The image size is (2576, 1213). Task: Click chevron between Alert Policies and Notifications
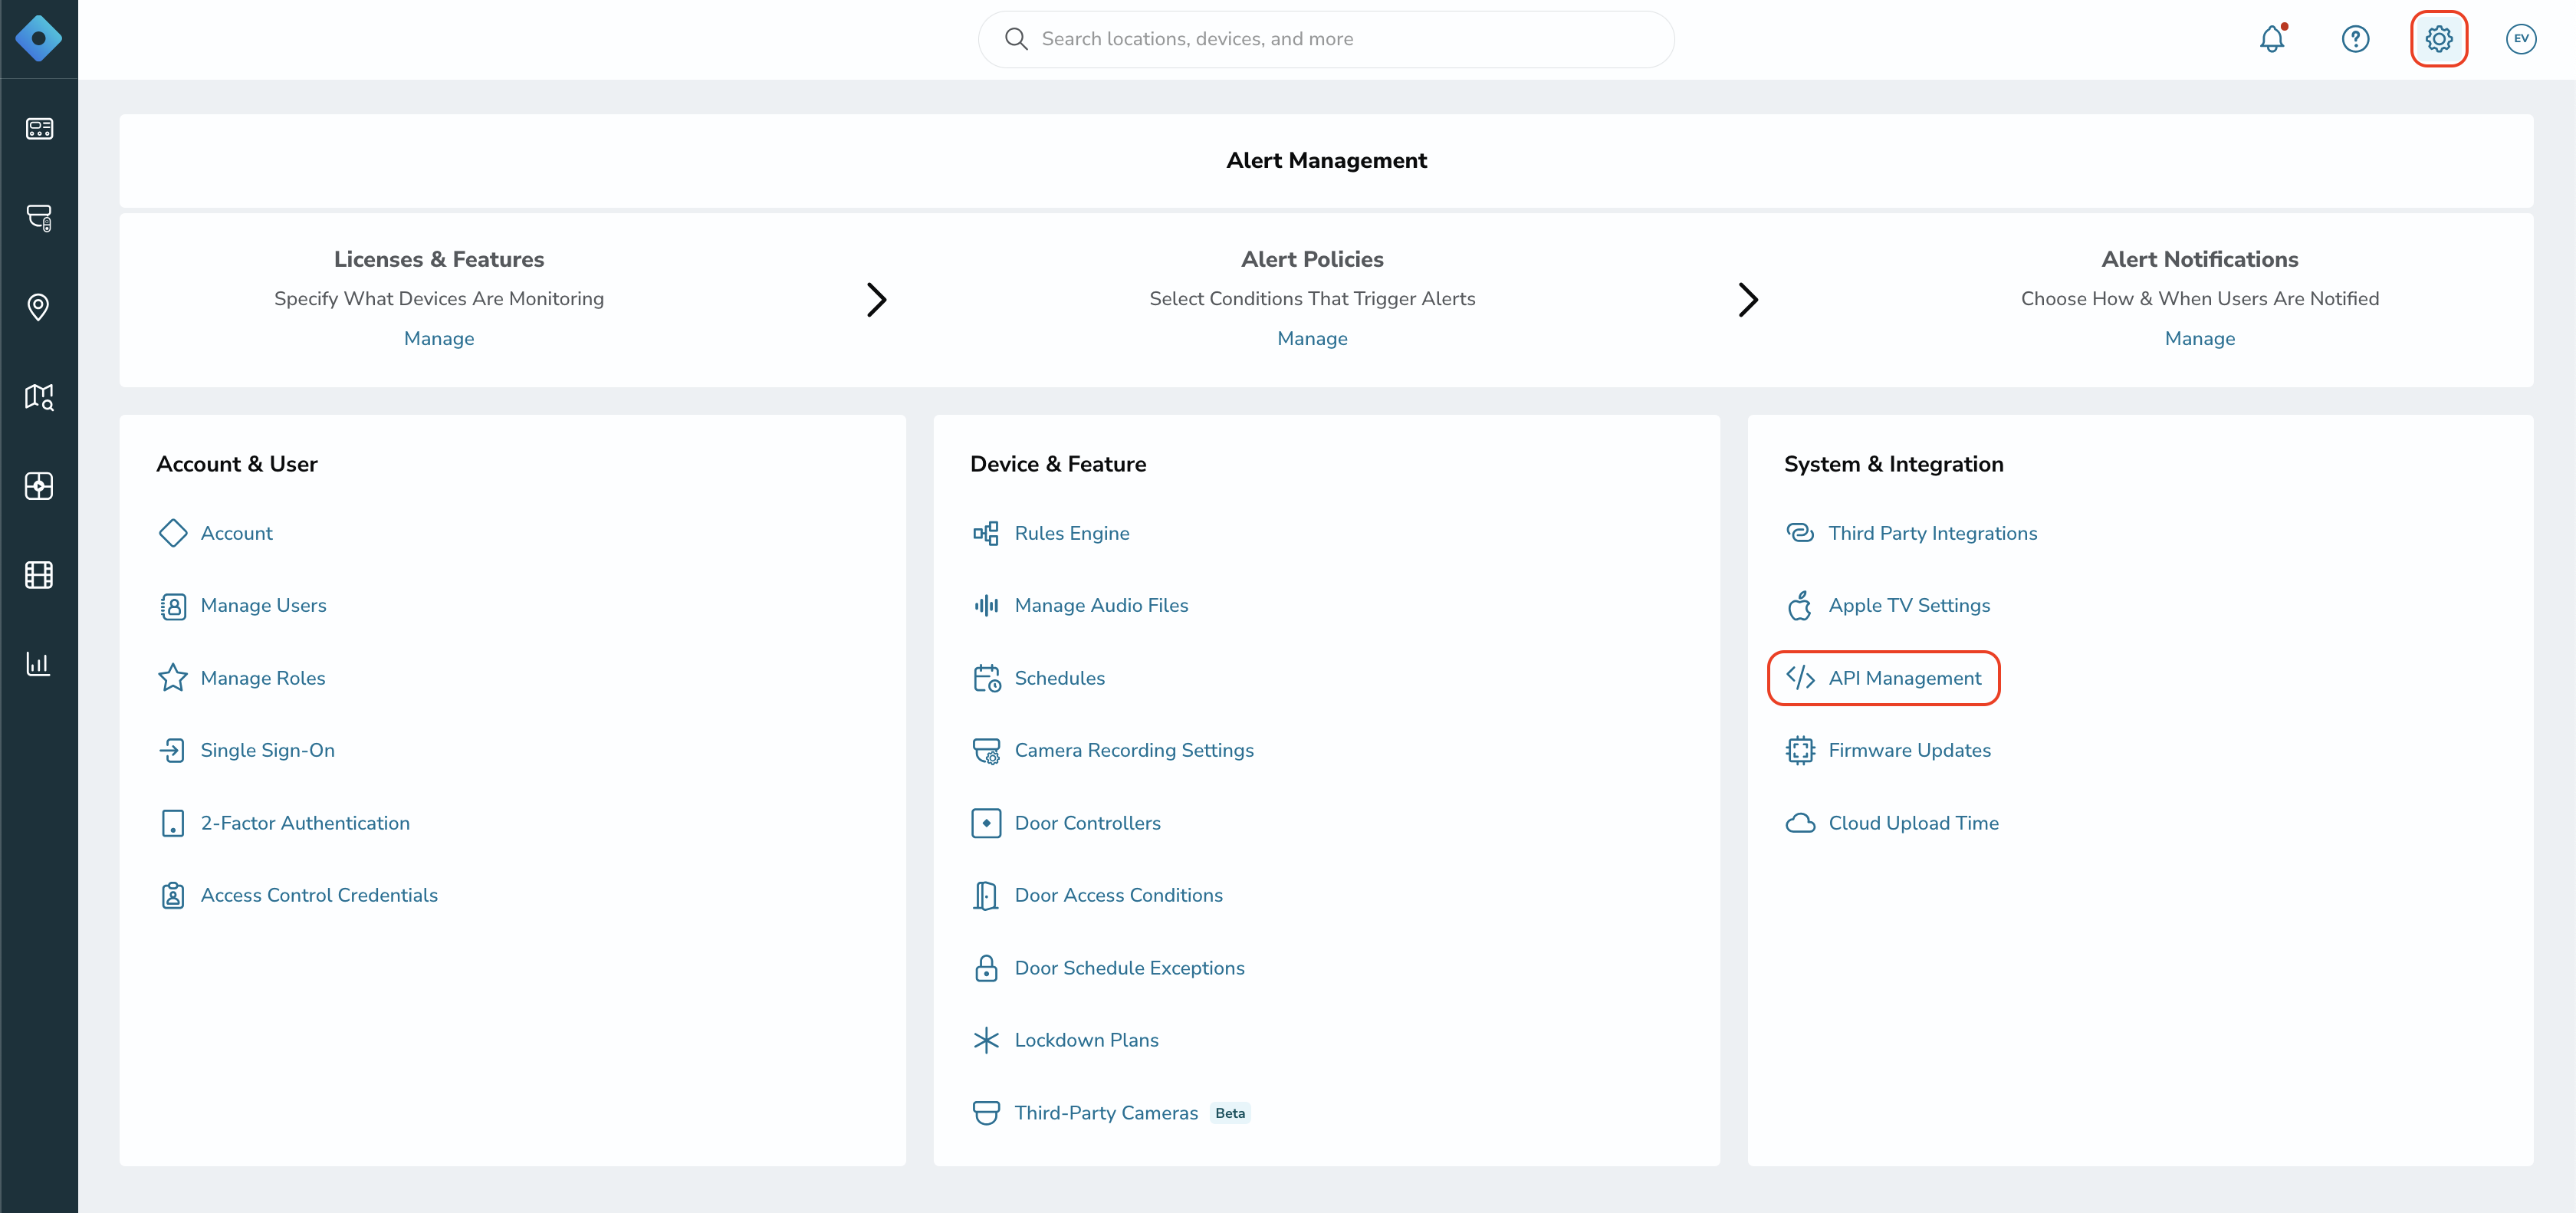(1747, 299)
